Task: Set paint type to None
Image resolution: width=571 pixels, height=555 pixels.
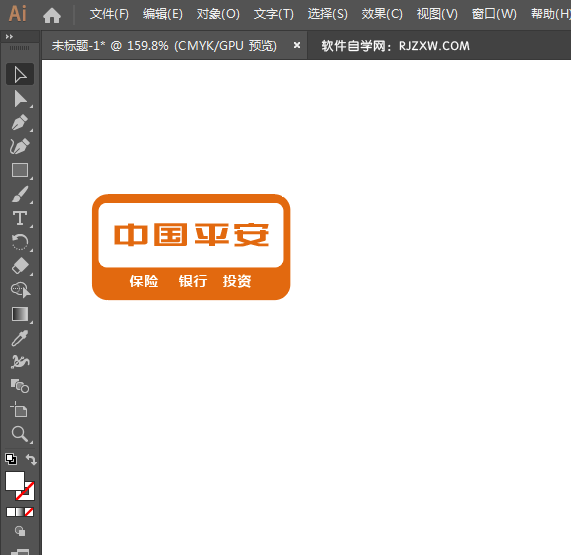Action: coord(29,512)
